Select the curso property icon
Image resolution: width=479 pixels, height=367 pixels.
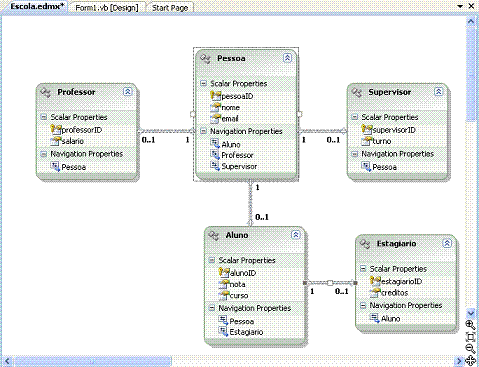[x=224, y=295]
